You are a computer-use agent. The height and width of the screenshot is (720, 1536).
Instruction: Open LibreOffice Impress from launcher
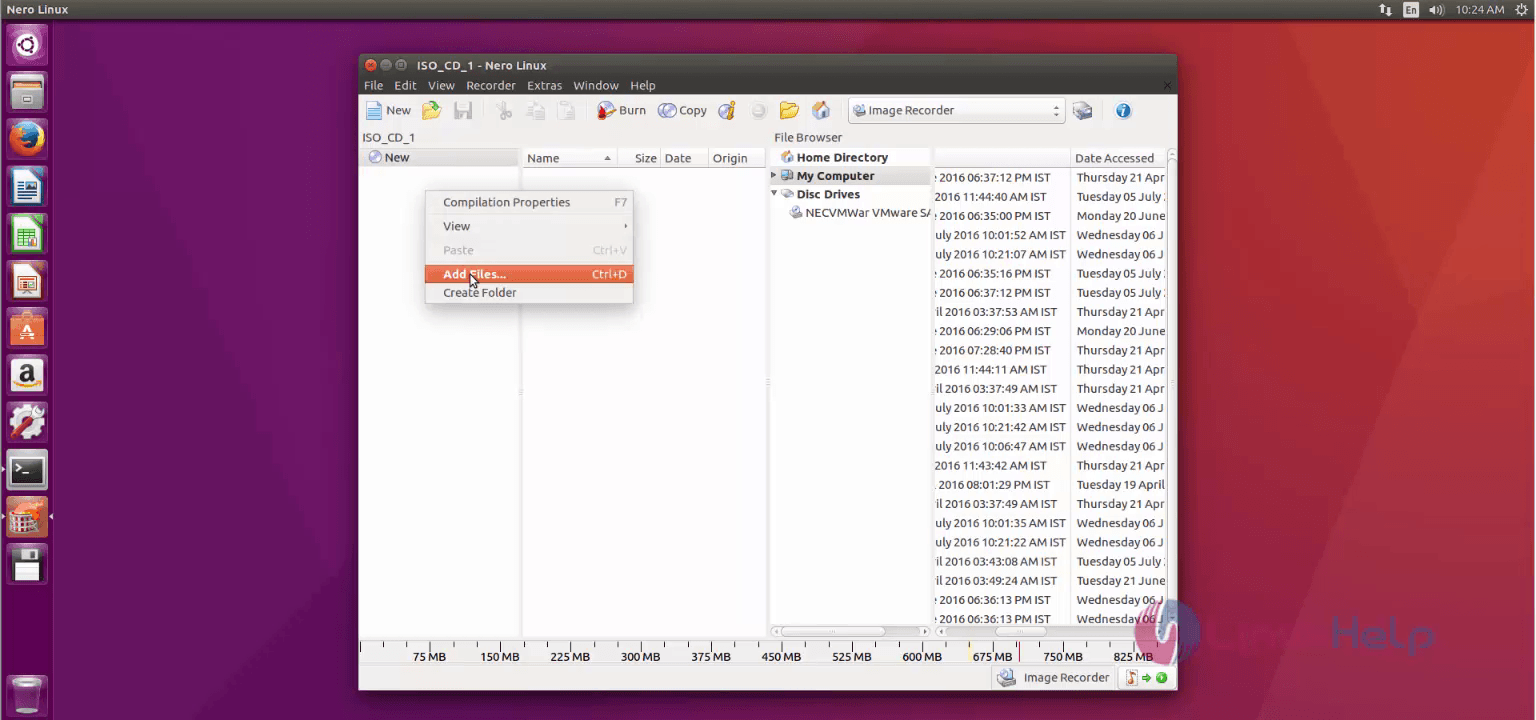coord(27,282)
